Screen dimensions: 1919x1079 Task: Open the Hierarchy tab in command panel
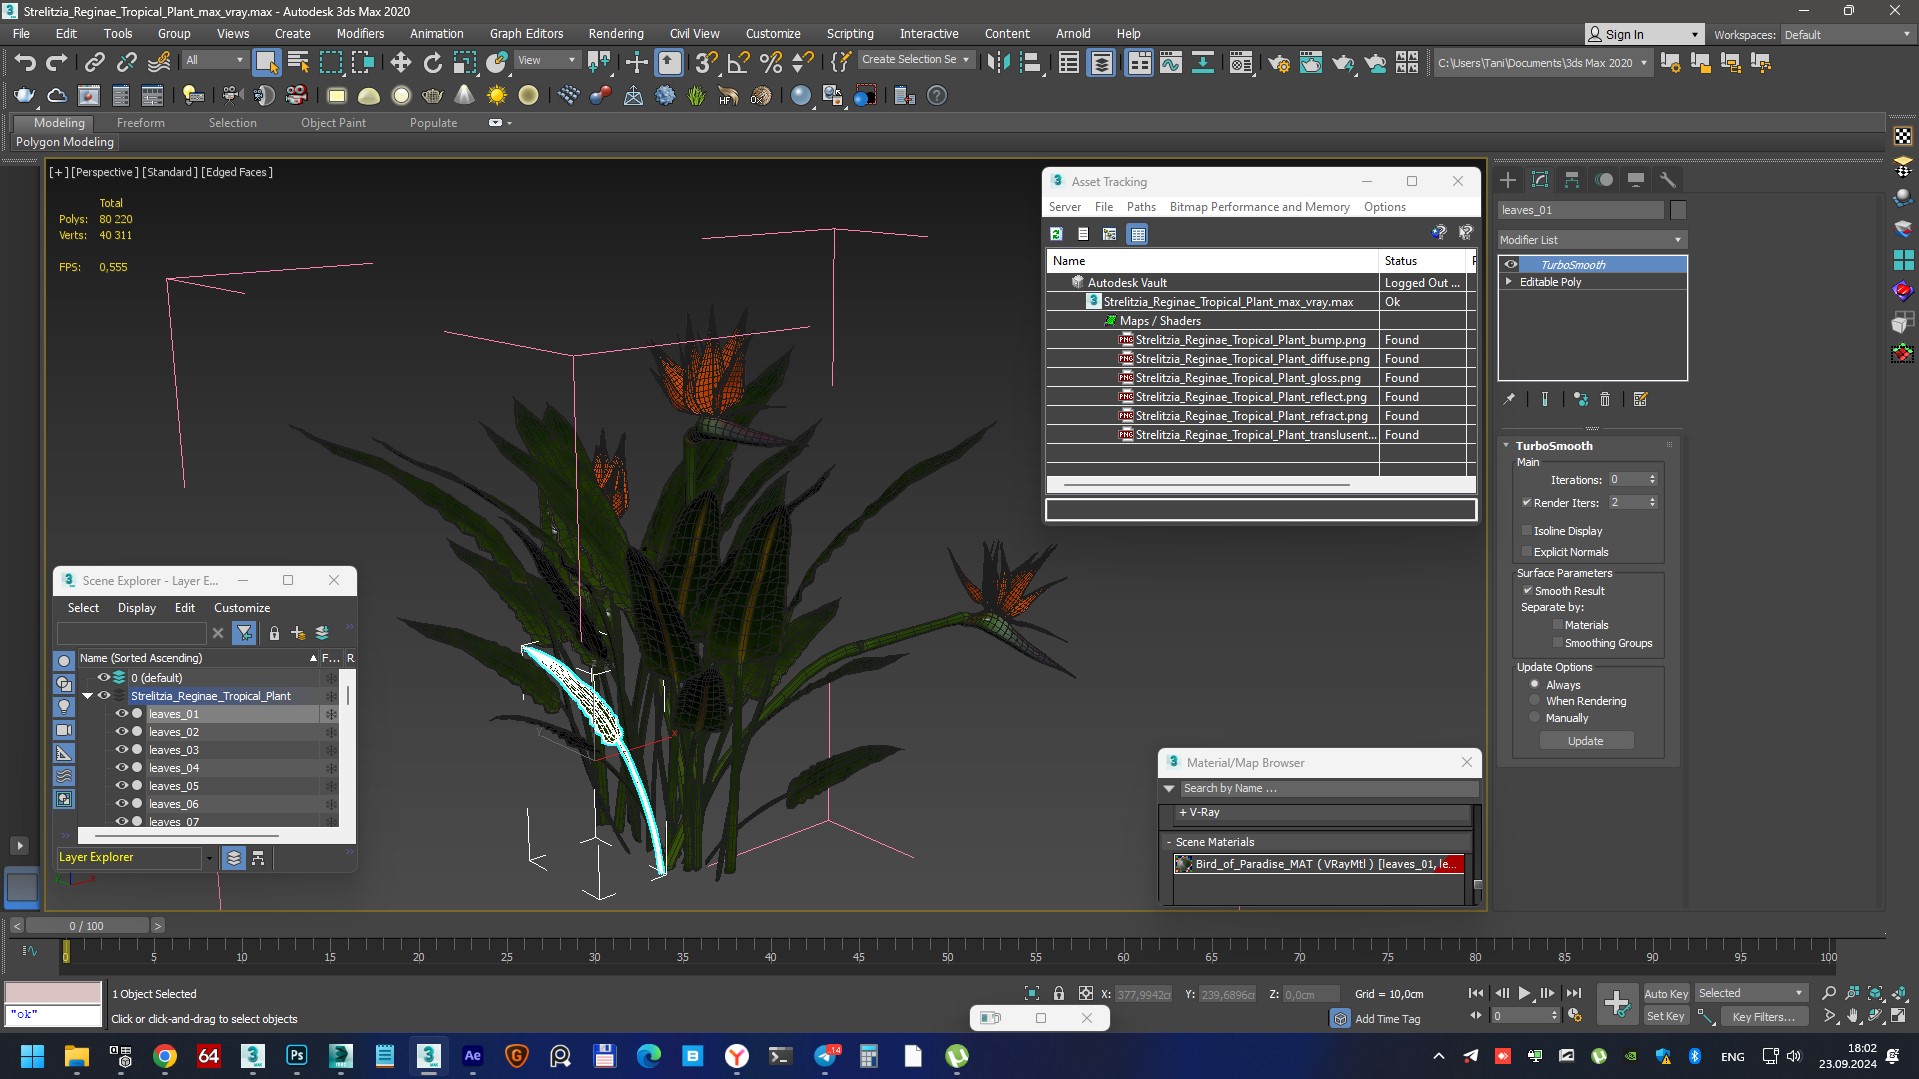pyautogui.click(x=1572, y=180)
